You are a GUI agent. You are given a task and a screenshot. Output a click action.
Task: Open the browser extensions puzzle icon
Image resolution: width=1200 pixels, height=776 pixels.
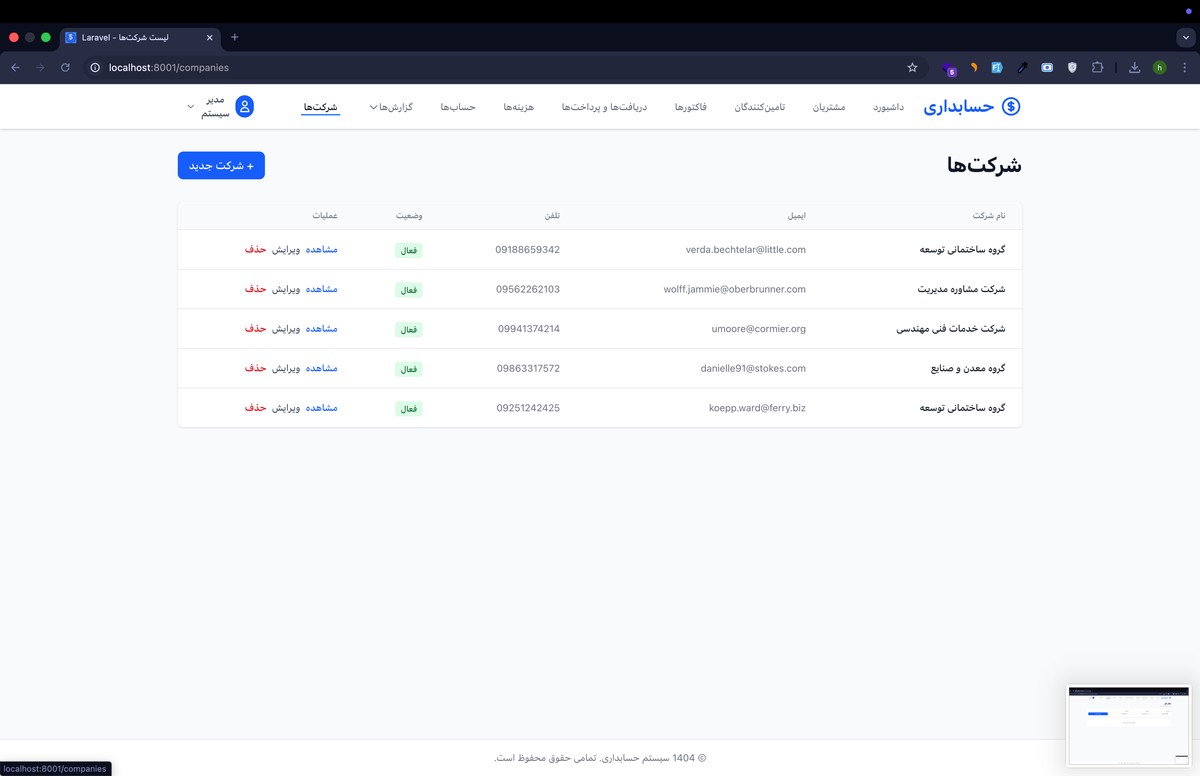click(x=1097, y=68)
